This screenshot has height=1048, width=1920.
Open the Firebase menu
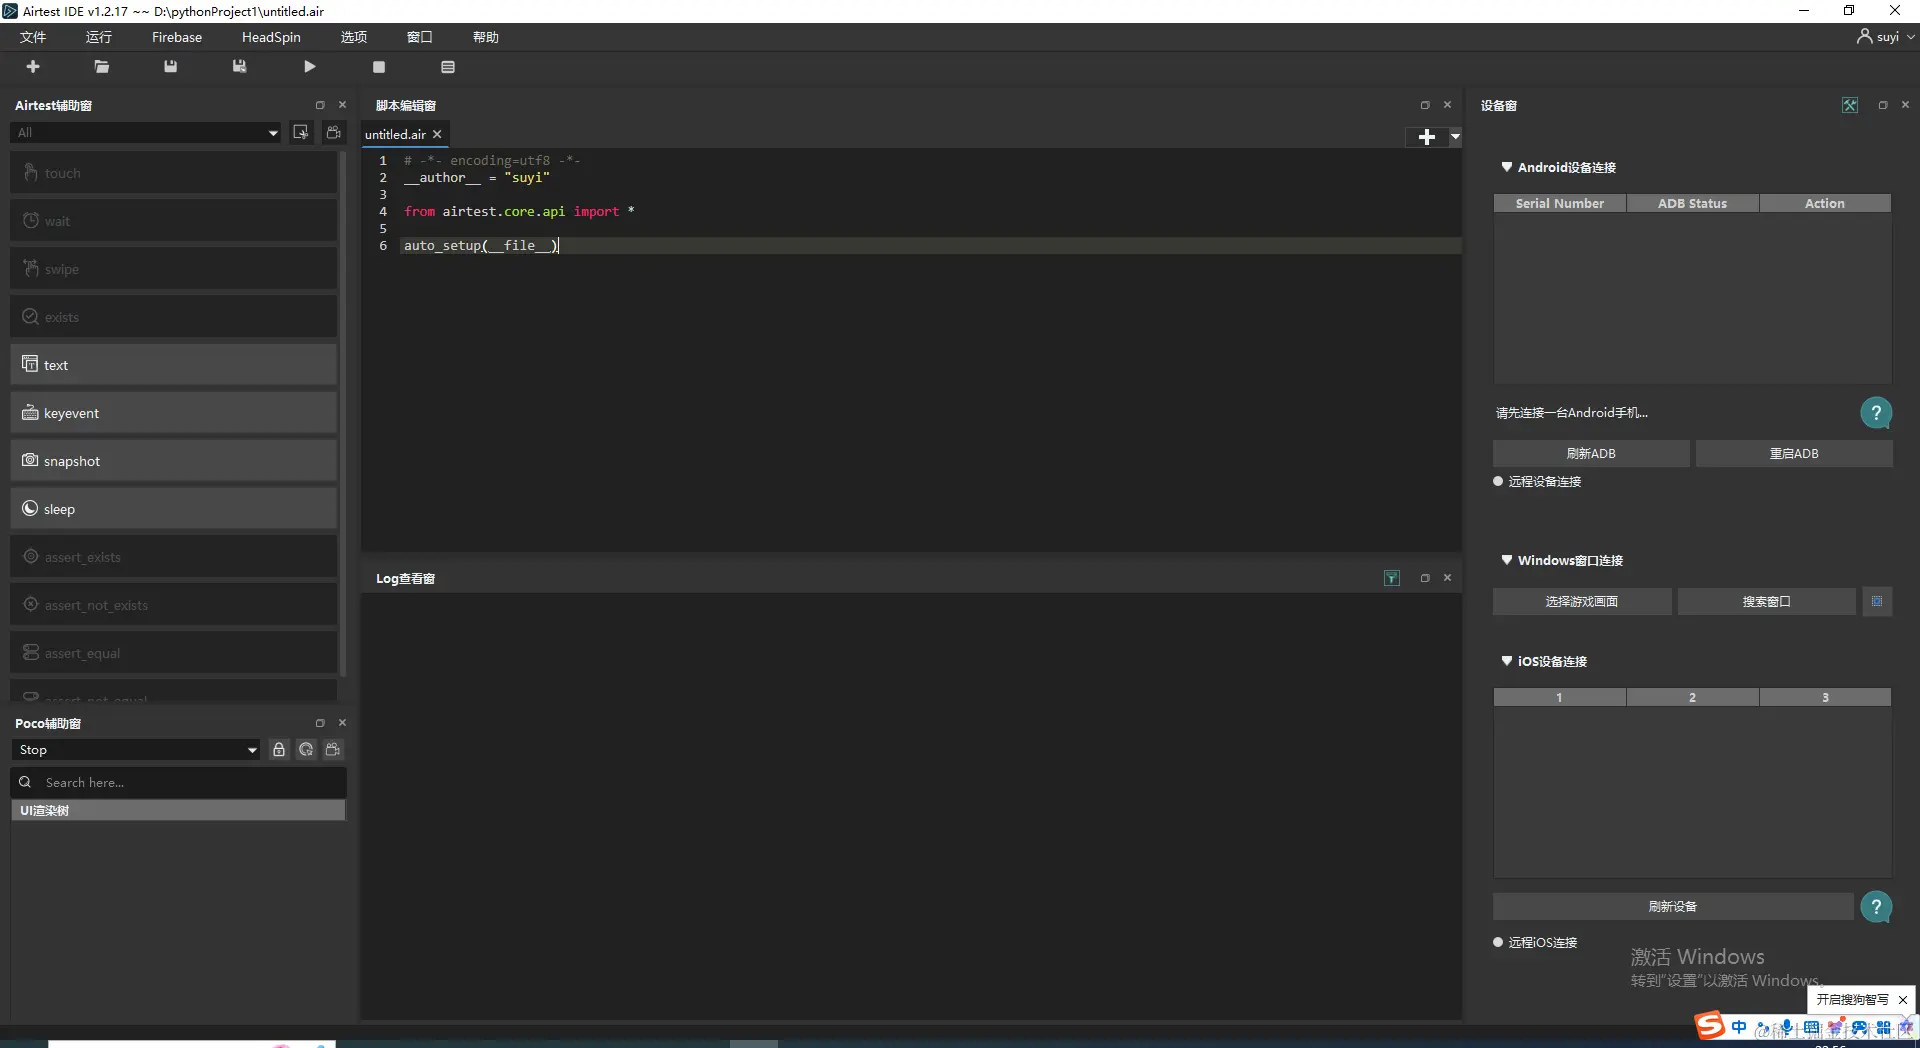click(177, 37)
